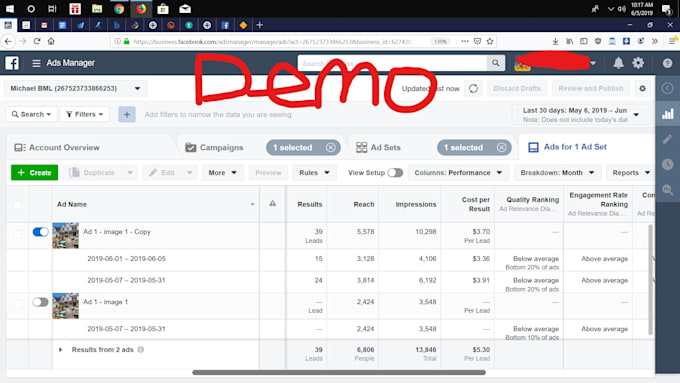Open the Rules dropdown
The width and height of the screenshot is (680, 383).
click(x=314, y=173)
